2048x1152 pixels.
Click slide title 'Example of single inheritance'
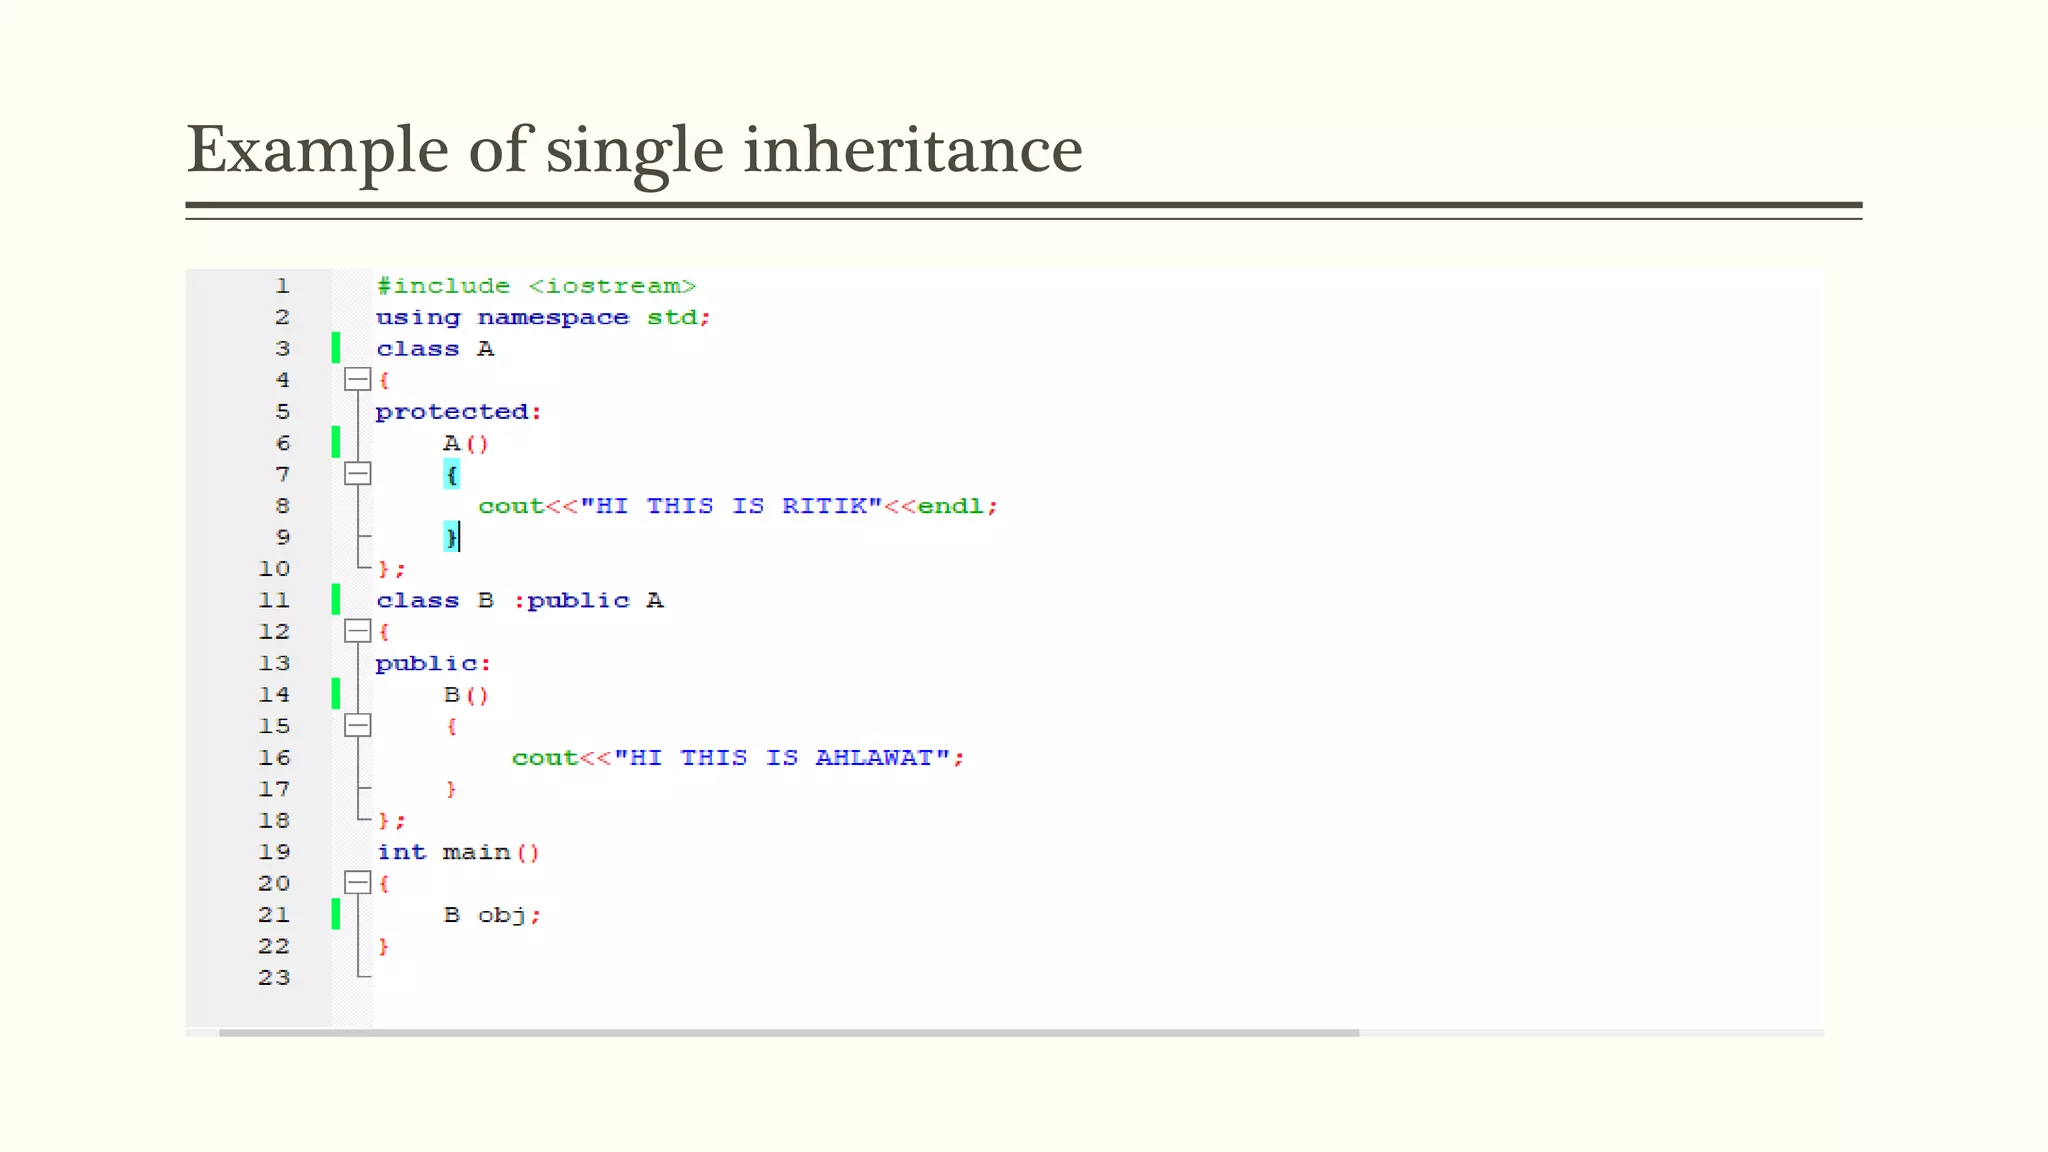tap(634, 150)
